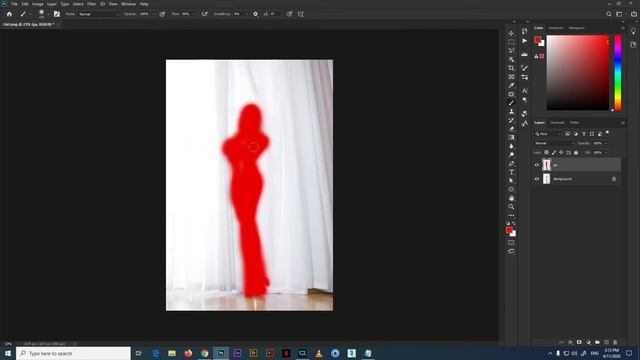
Task: Select the Brush tool in tools panel
Action: 511,103
